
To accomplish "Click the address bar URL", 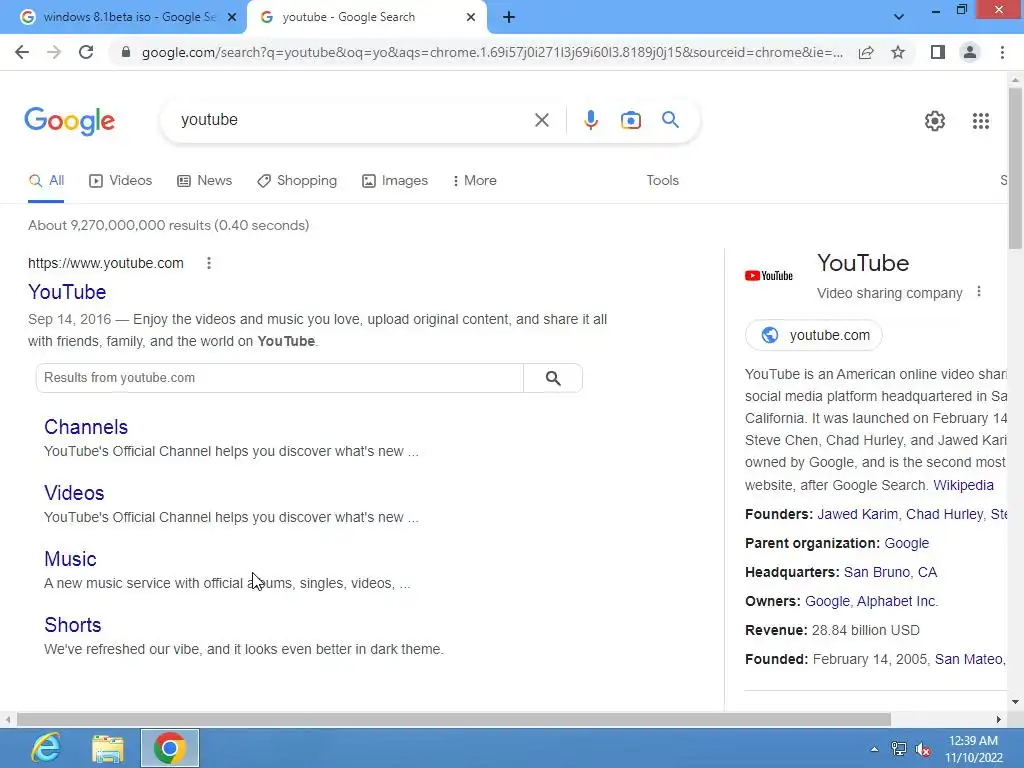I will [x=492, y=52].
